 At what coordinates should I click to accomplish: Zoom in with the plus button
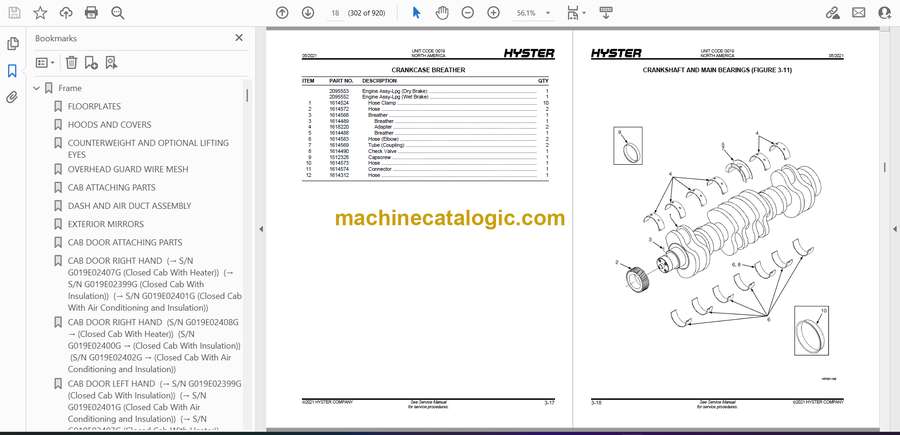[x=494, y=13]
